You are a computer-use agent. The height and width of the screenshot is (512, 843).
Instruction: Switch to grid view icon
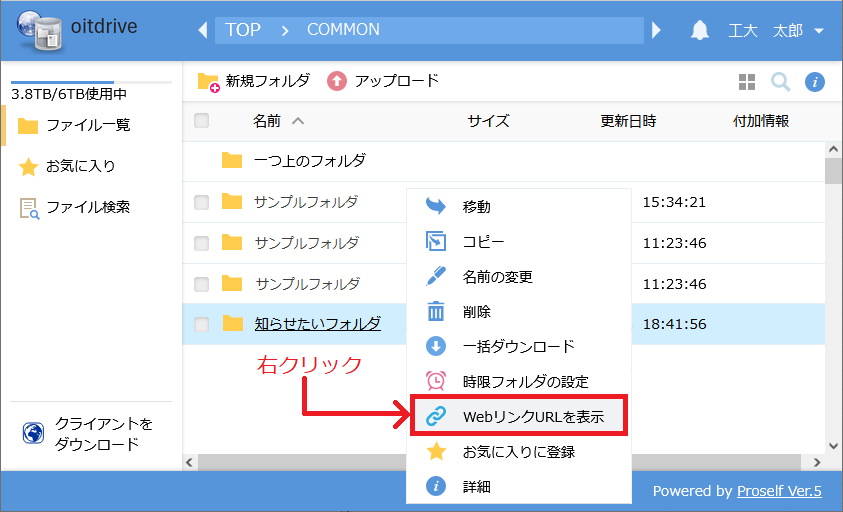tap(747, 82)
